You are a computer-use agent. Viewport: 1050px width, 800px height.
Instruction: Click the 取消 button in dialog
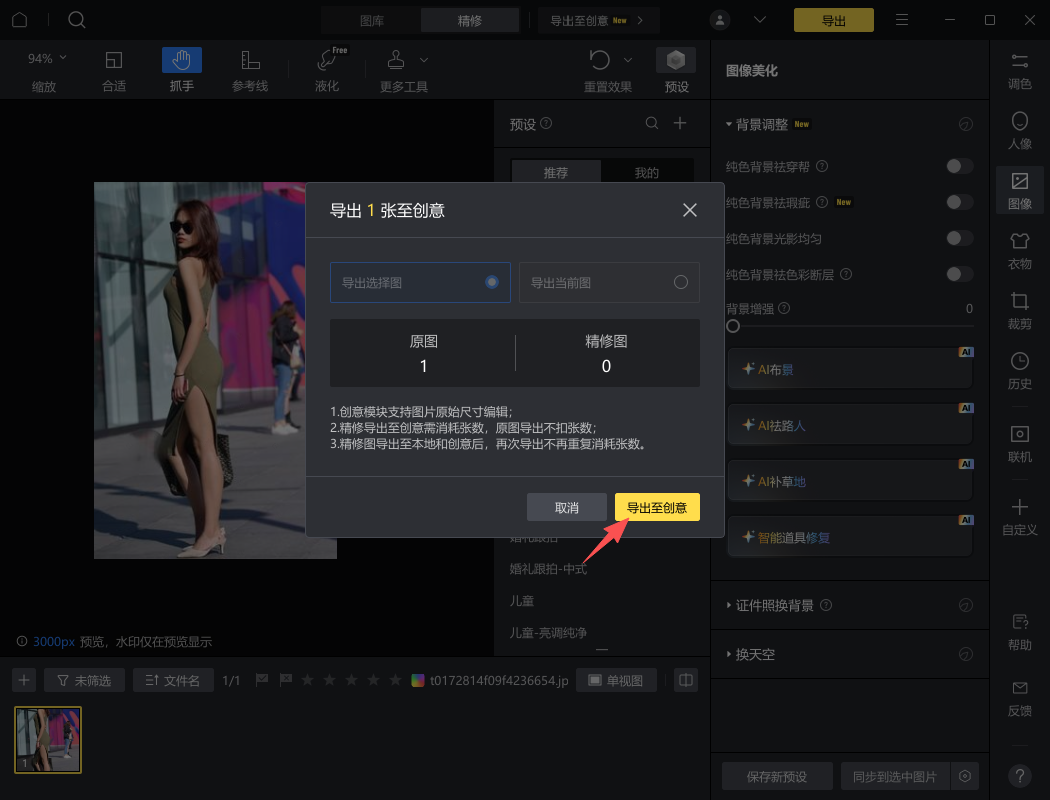(x=567, y=508)
